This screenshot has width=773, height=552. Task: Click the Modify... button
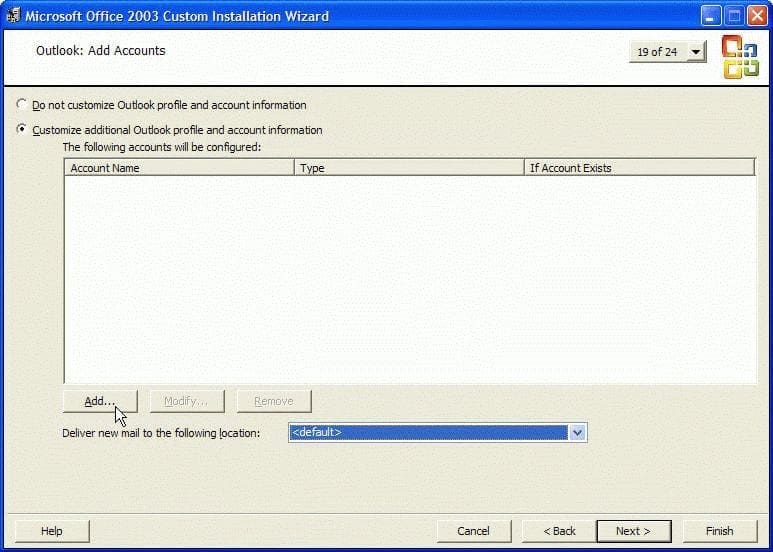click(187, 401)
